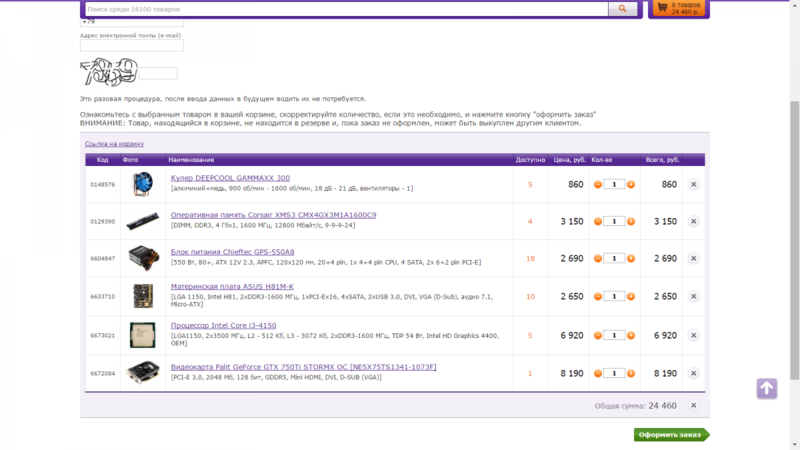Click the green Оформить заказ button
This screenshot has width=800, height=450.
[x=671, y=435]
